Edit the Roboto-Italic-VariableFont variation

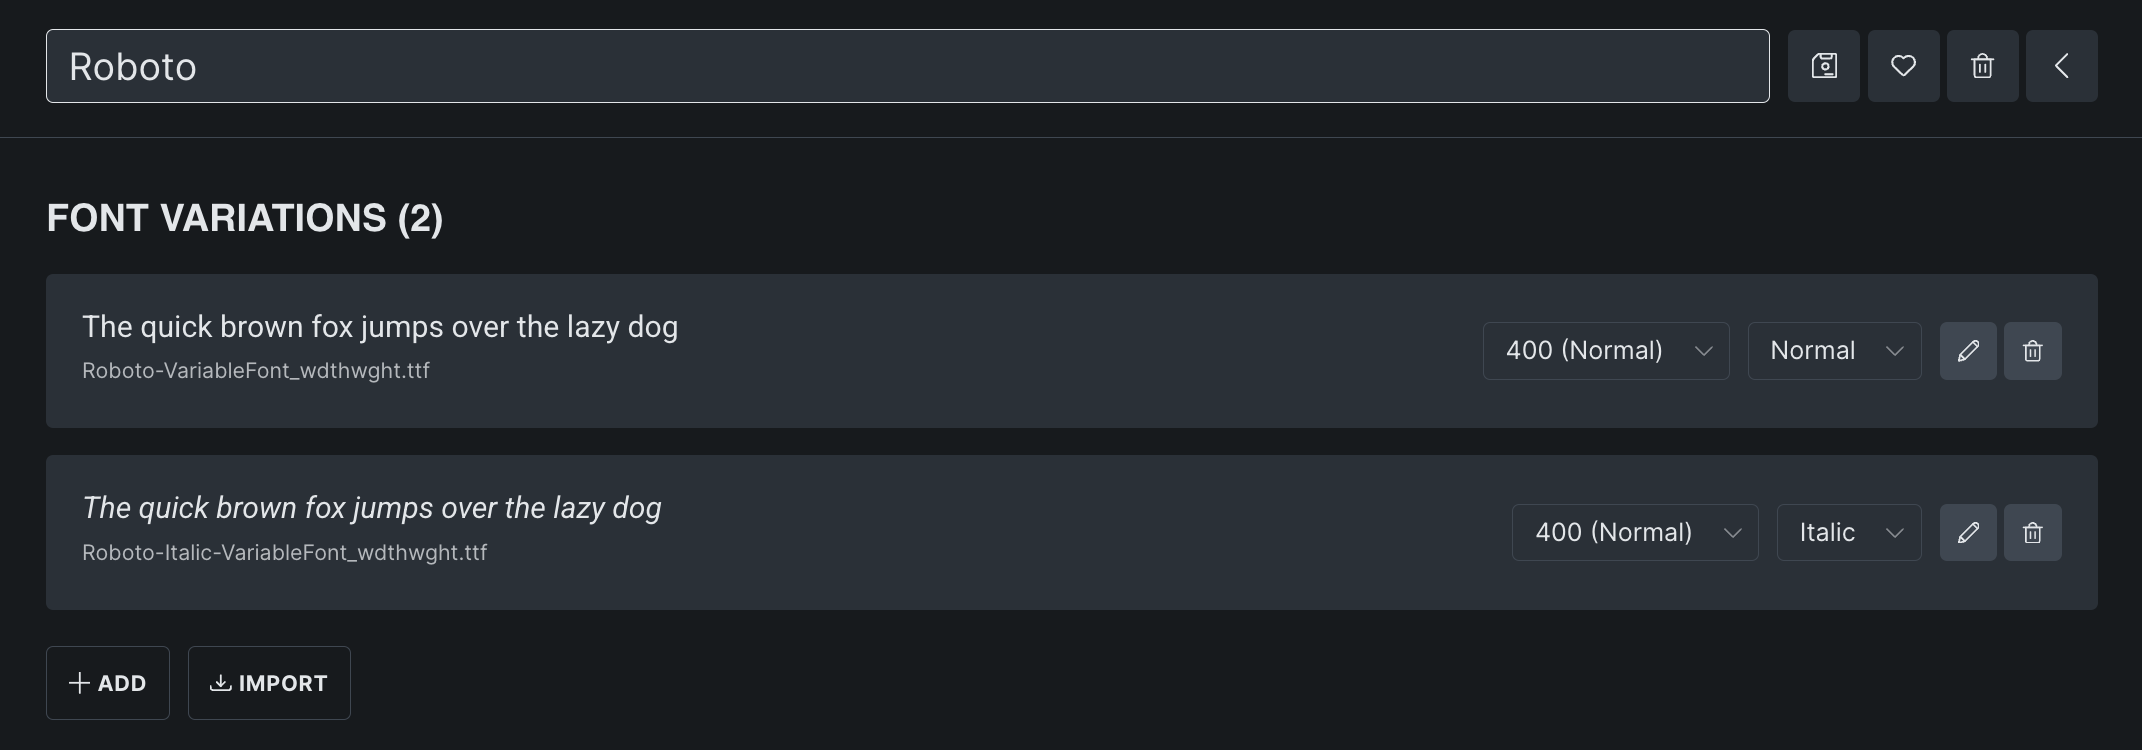(x=1968, y=533)
